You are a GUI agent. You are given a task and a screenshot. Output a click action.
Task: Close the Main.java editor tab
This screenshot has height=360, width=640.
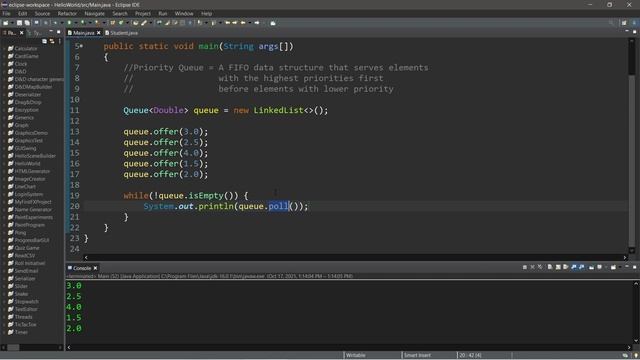[x=98, y=33]
